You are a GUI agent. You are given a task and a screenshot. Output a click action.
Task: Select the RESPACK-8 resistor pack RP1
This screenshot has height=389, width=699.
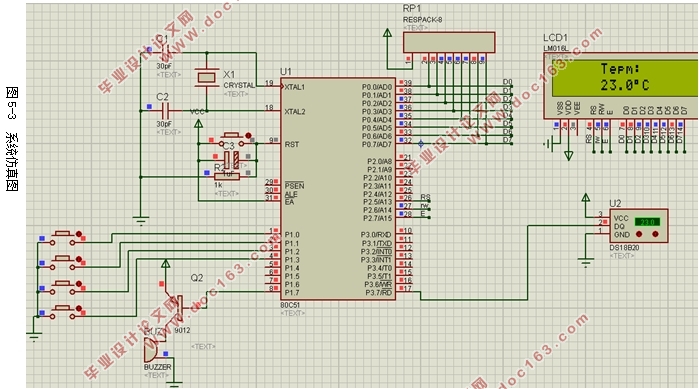[x=449, y=42]
